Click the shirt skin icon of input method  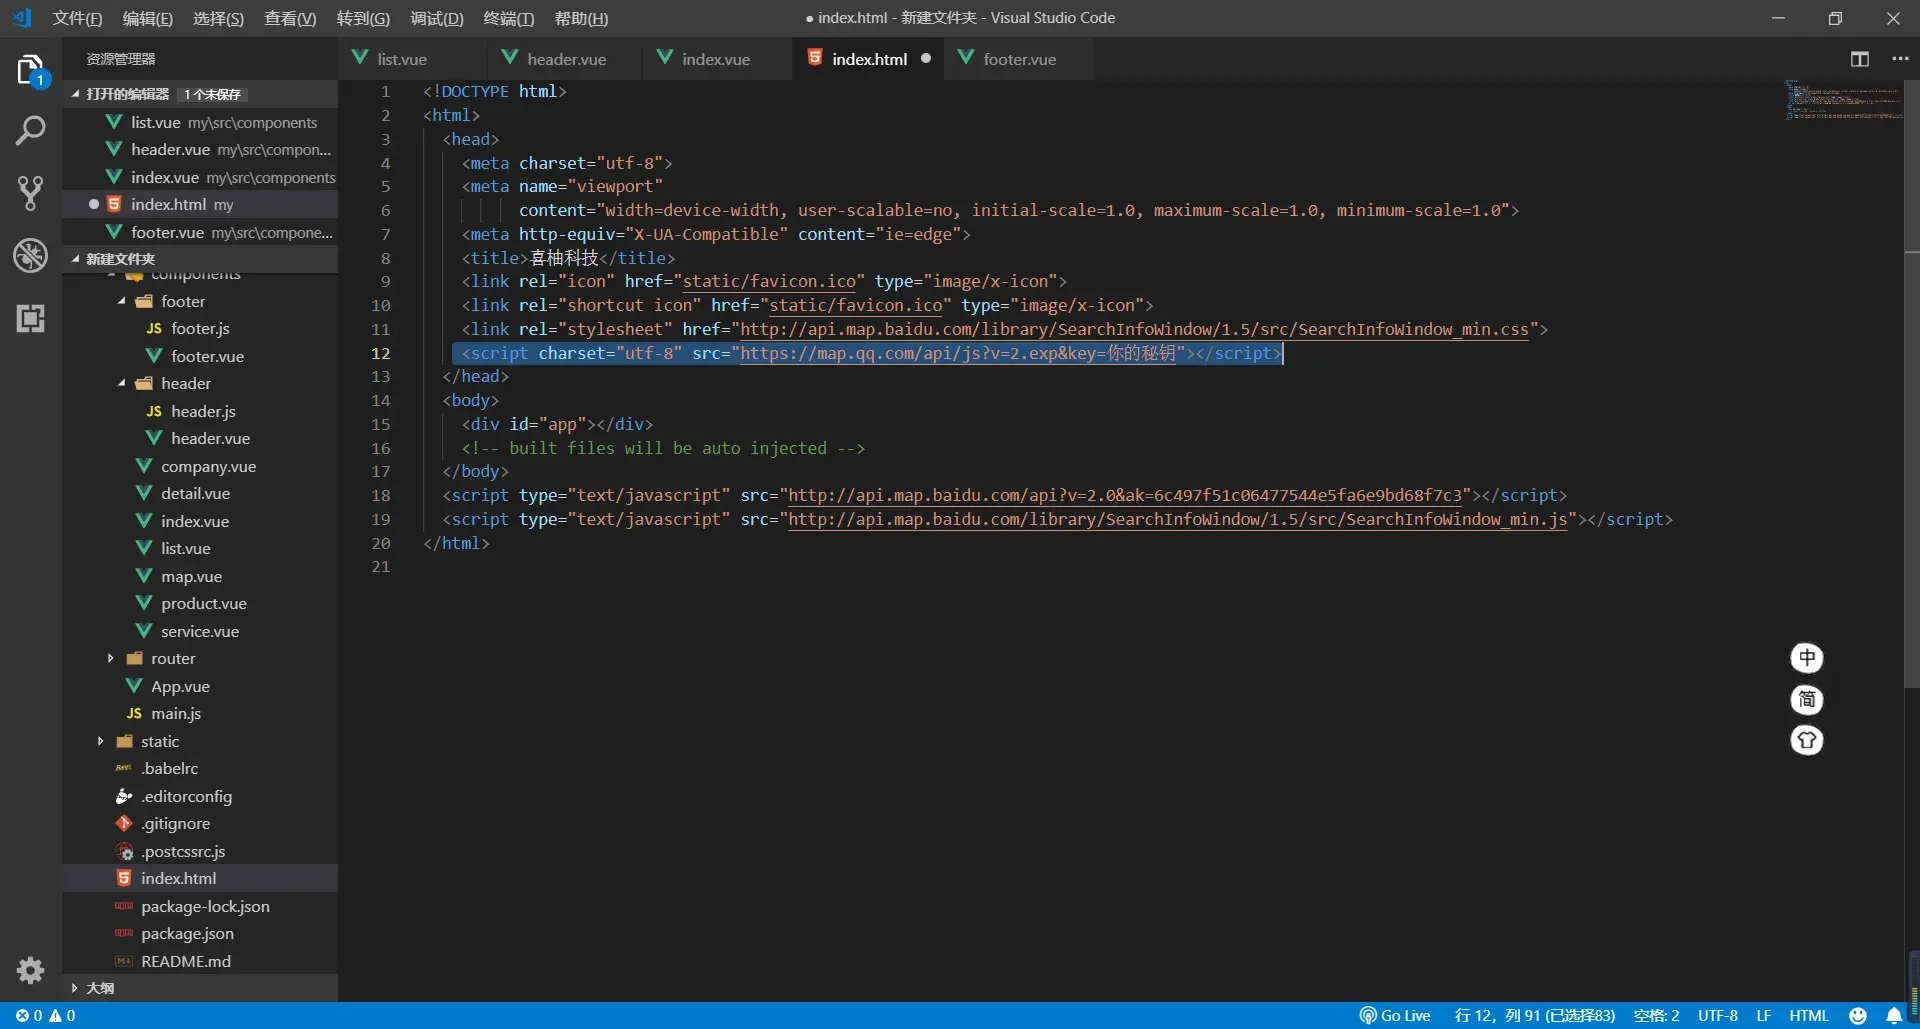click(1807, 740)
